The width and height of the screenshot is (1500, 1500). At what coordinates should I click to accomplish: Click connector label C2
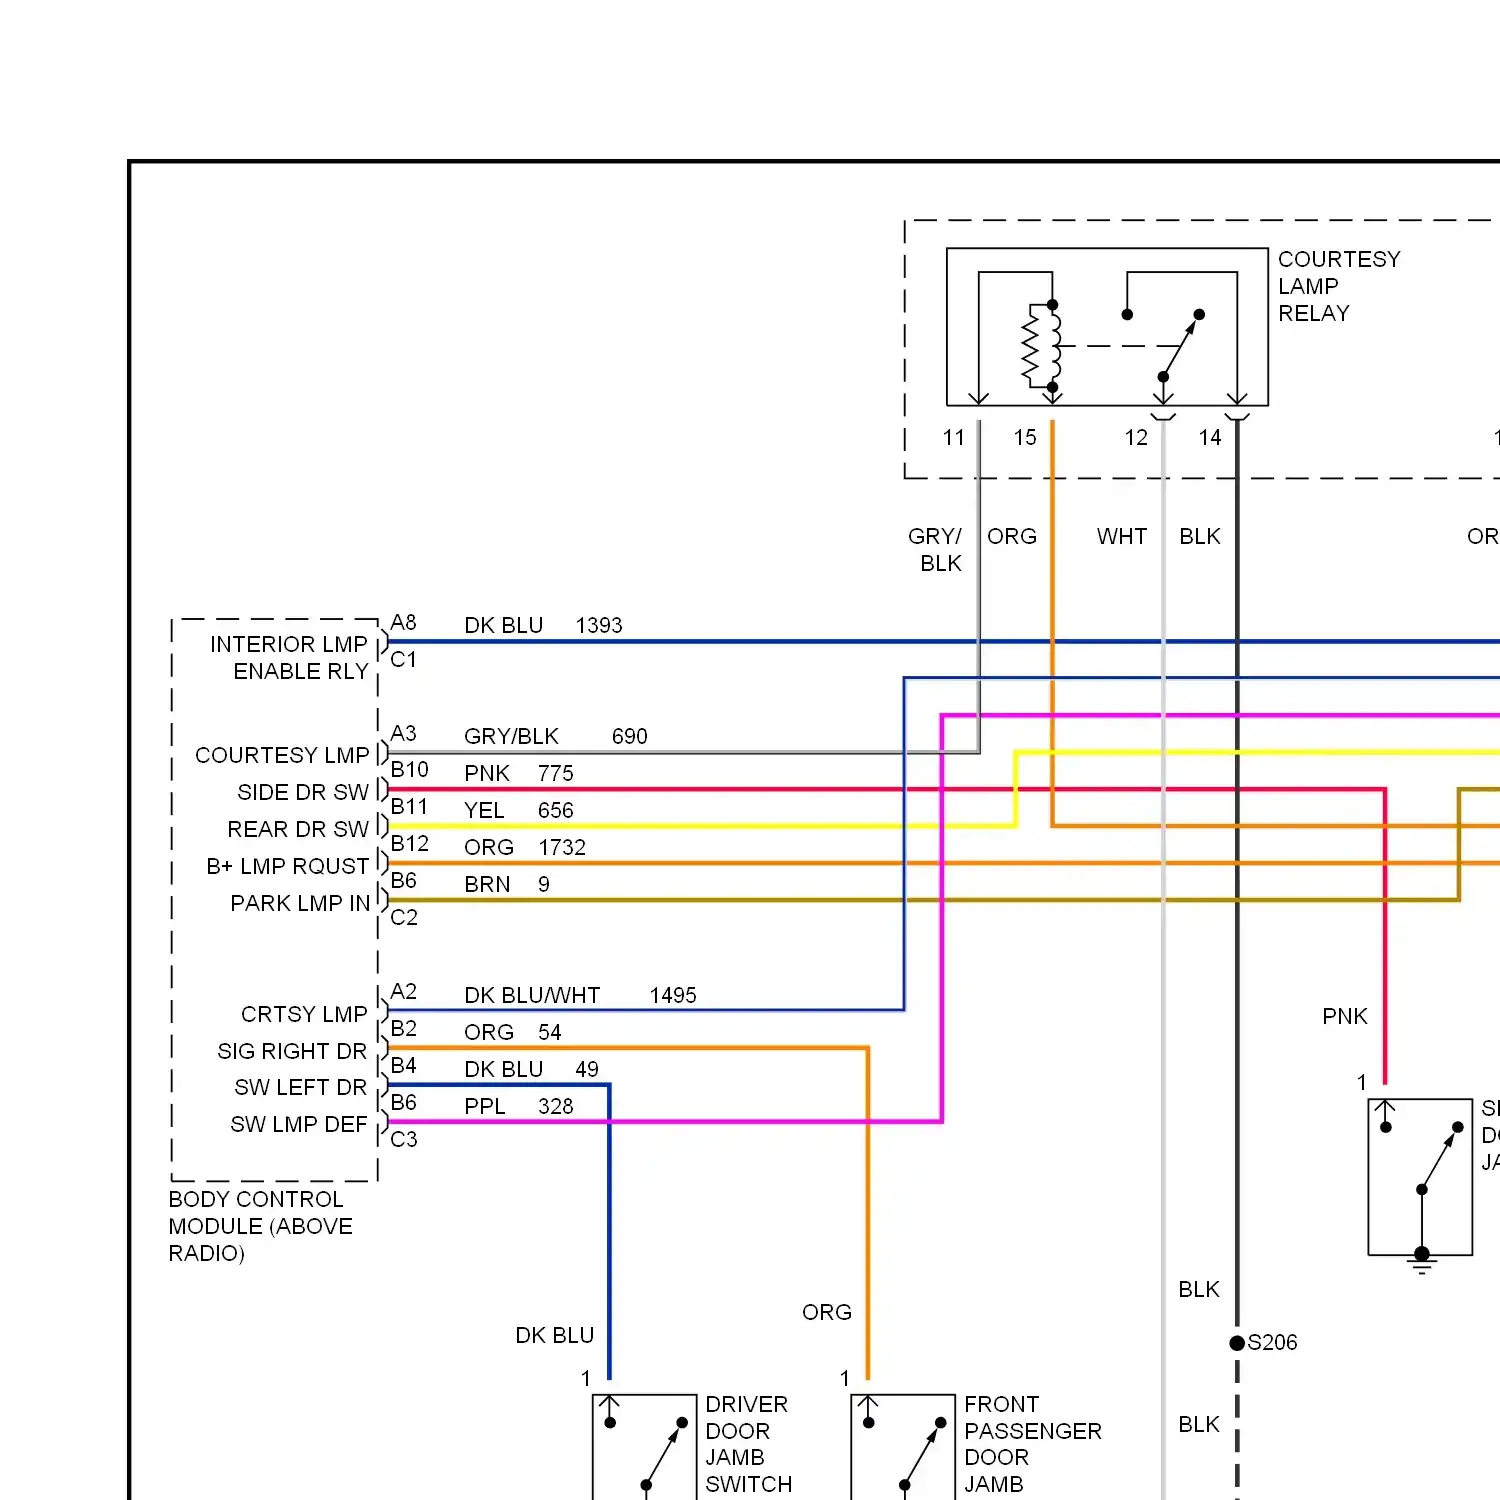[x=403, y=918]
